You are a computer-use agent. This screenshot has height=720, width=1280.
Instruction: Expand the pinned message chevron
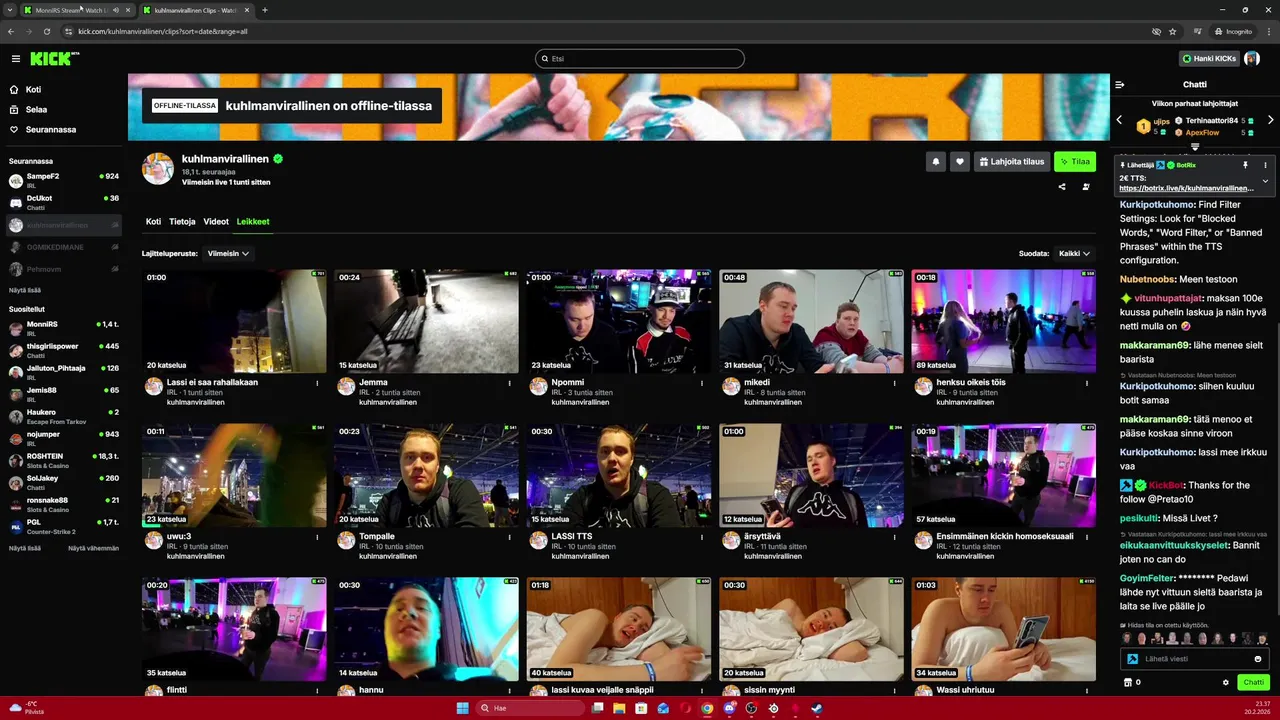click(x=1265, y=181)
